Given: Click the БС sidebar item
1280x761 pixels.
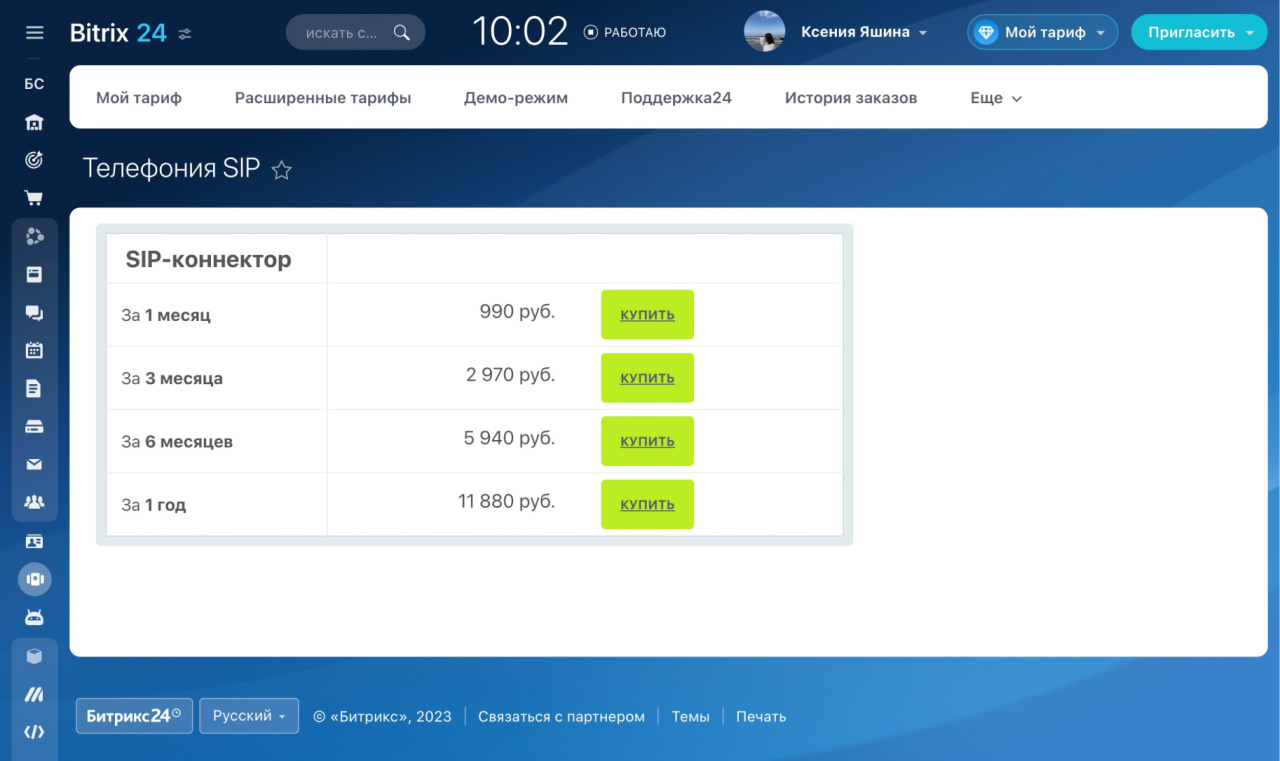Looking at the screenshot, I should [x=34, y=84].
